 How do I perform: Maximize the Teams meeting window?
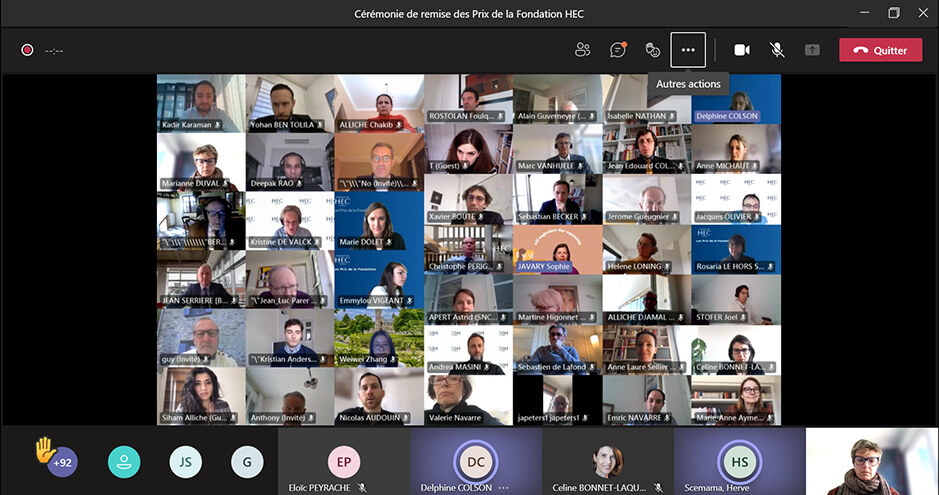coord(893,13)
